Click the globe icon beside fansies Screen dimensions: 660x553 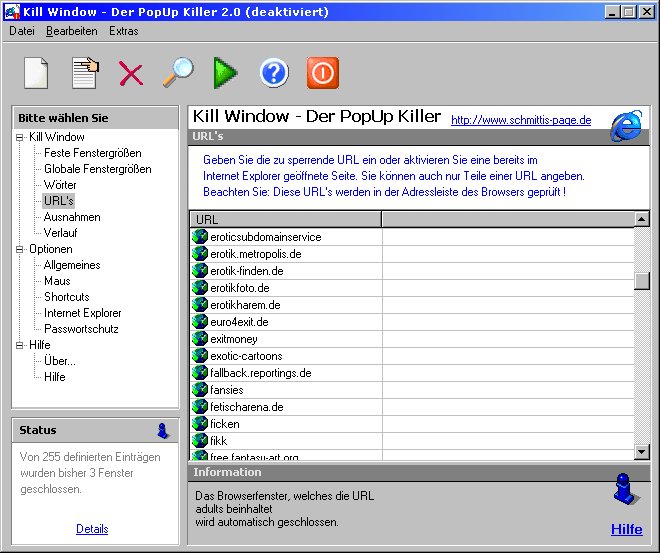tap(200, 390)
